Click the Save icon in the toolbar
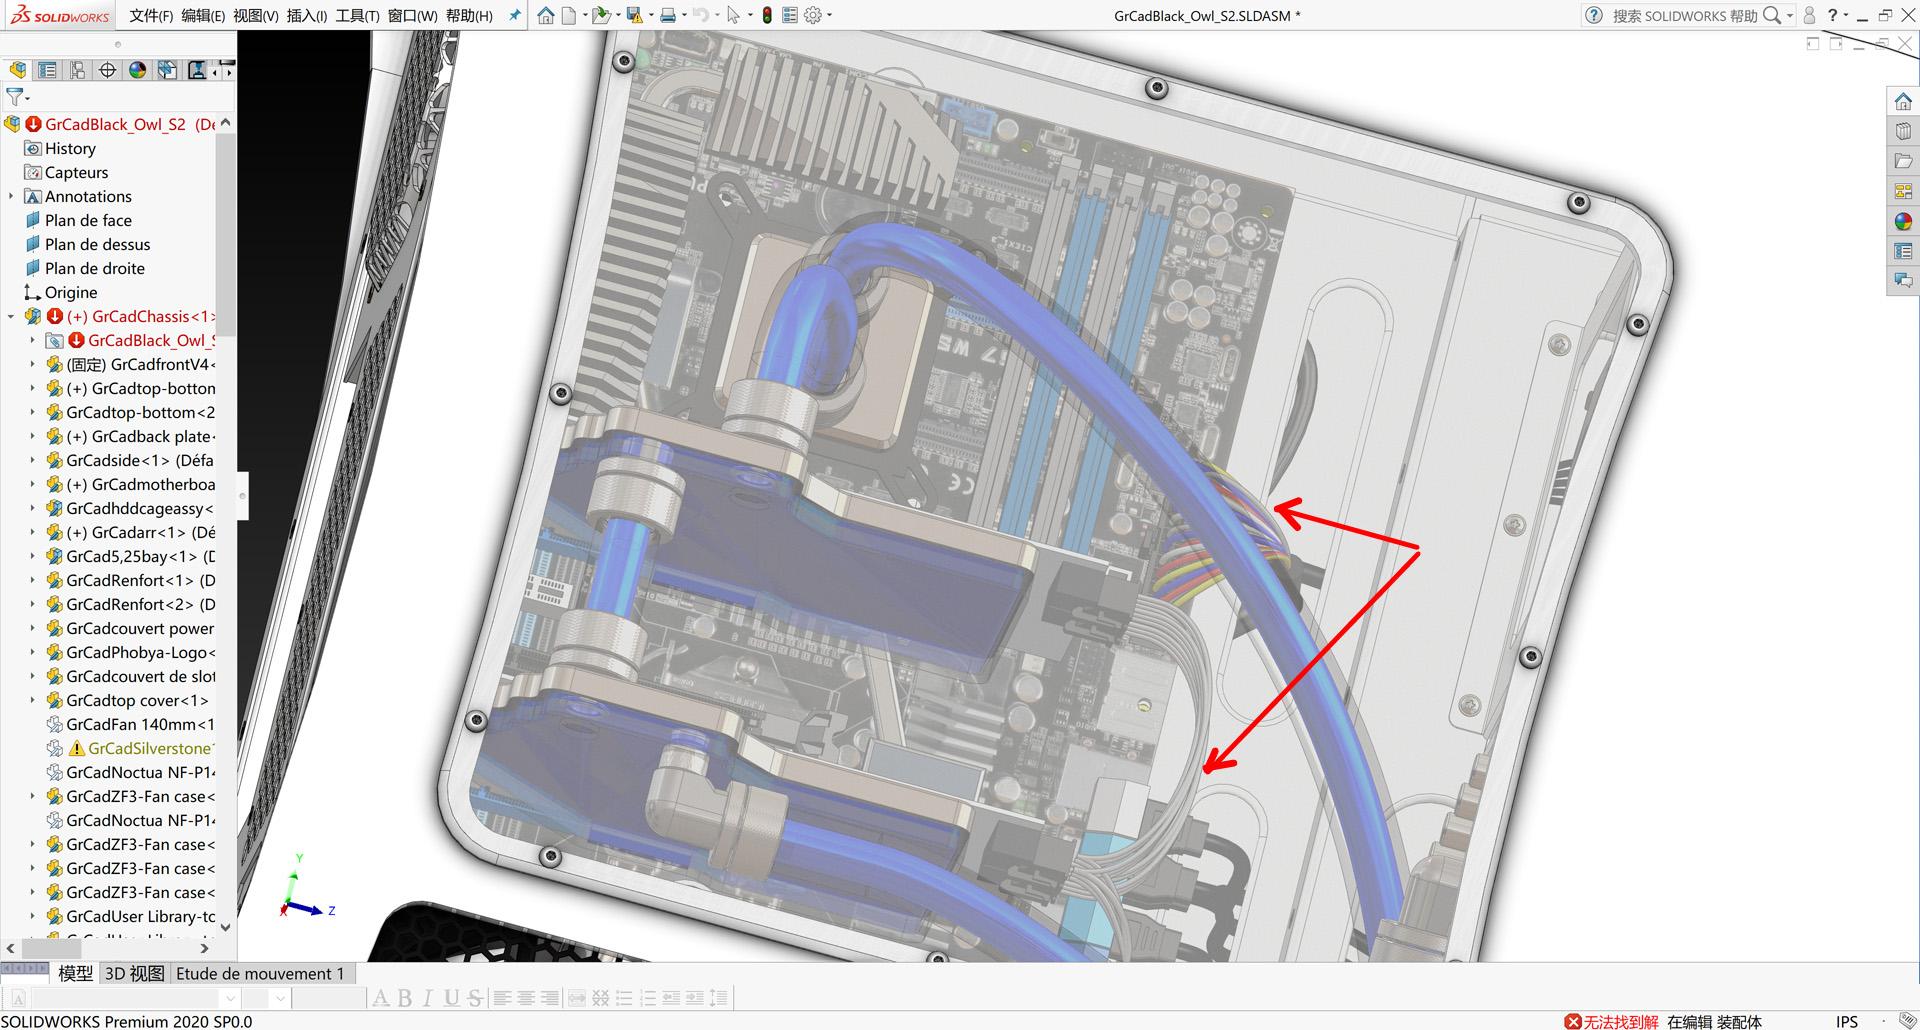This screenshot has height=1030, width=1920. coord(633,15)
